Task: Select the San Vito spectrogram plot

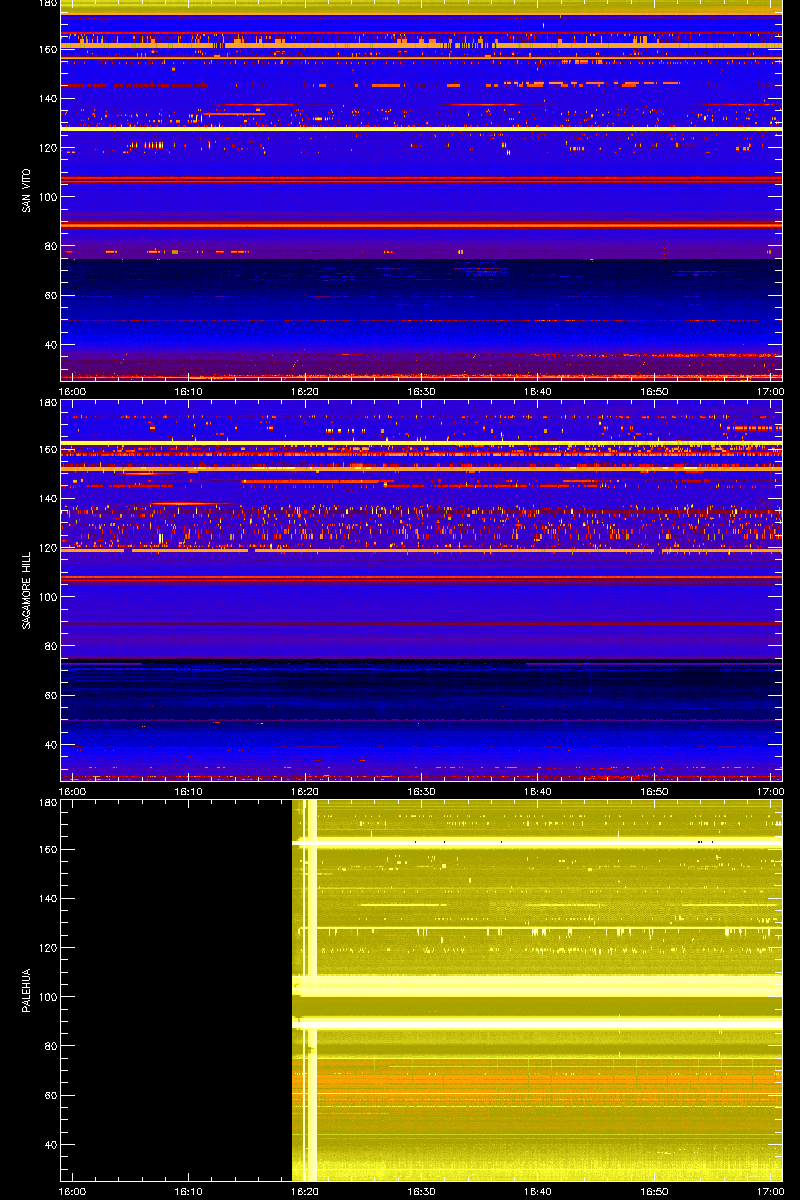Action: (x=421, y=190)
